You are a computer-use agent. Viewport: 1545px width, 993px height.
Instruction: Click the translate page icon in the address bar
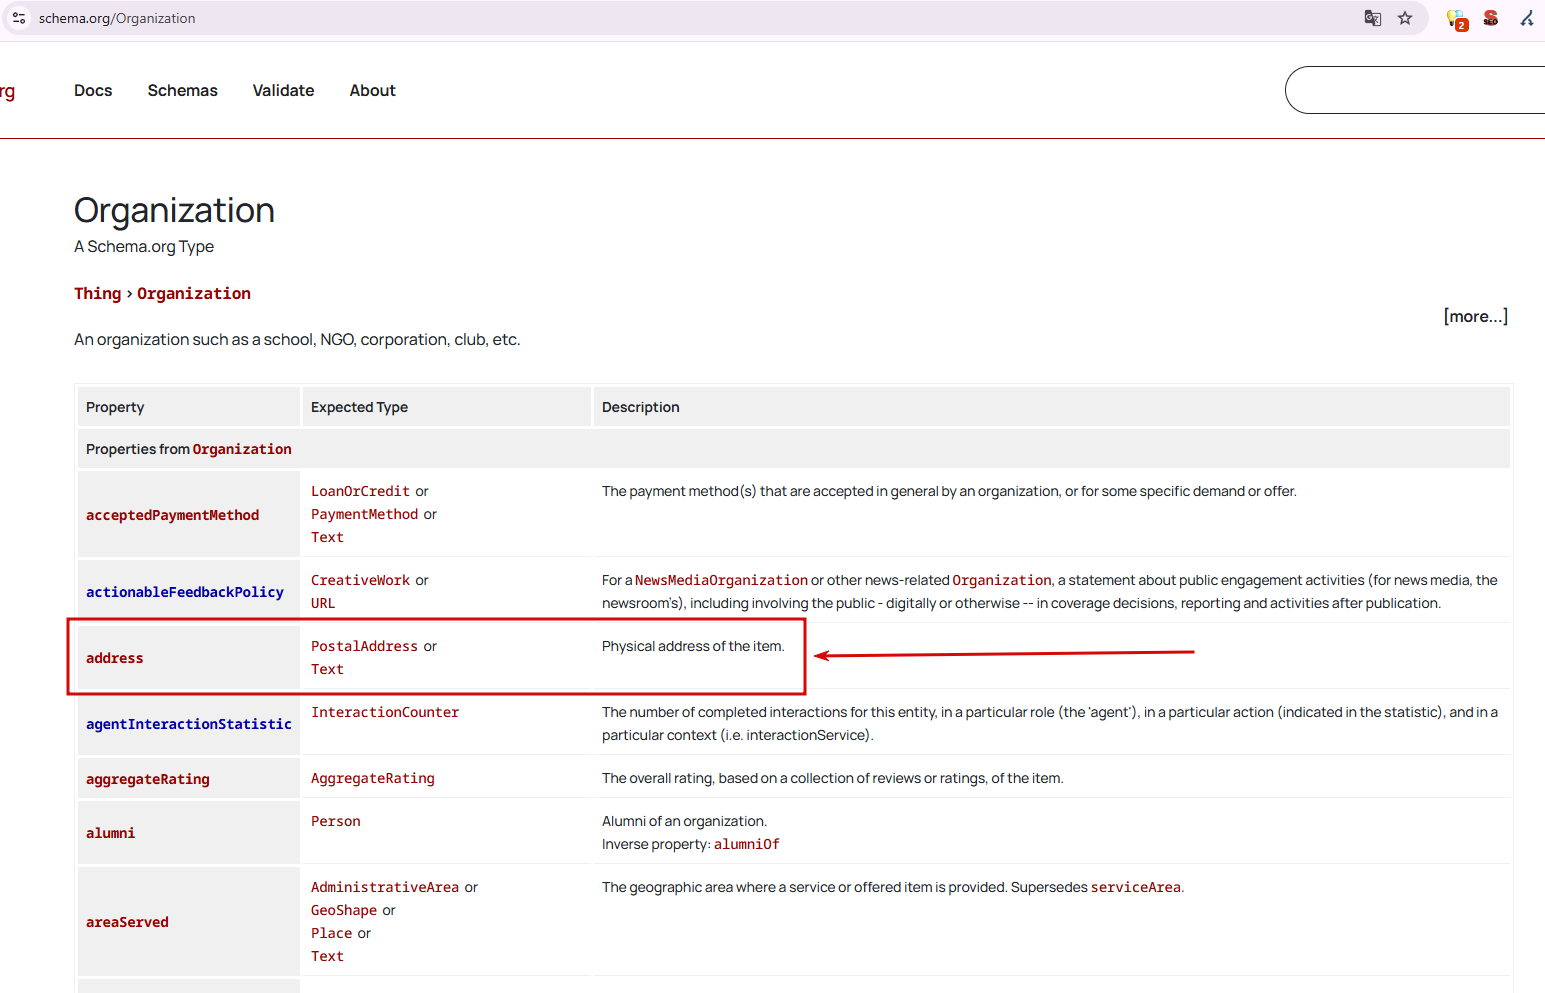(1373, 18)
